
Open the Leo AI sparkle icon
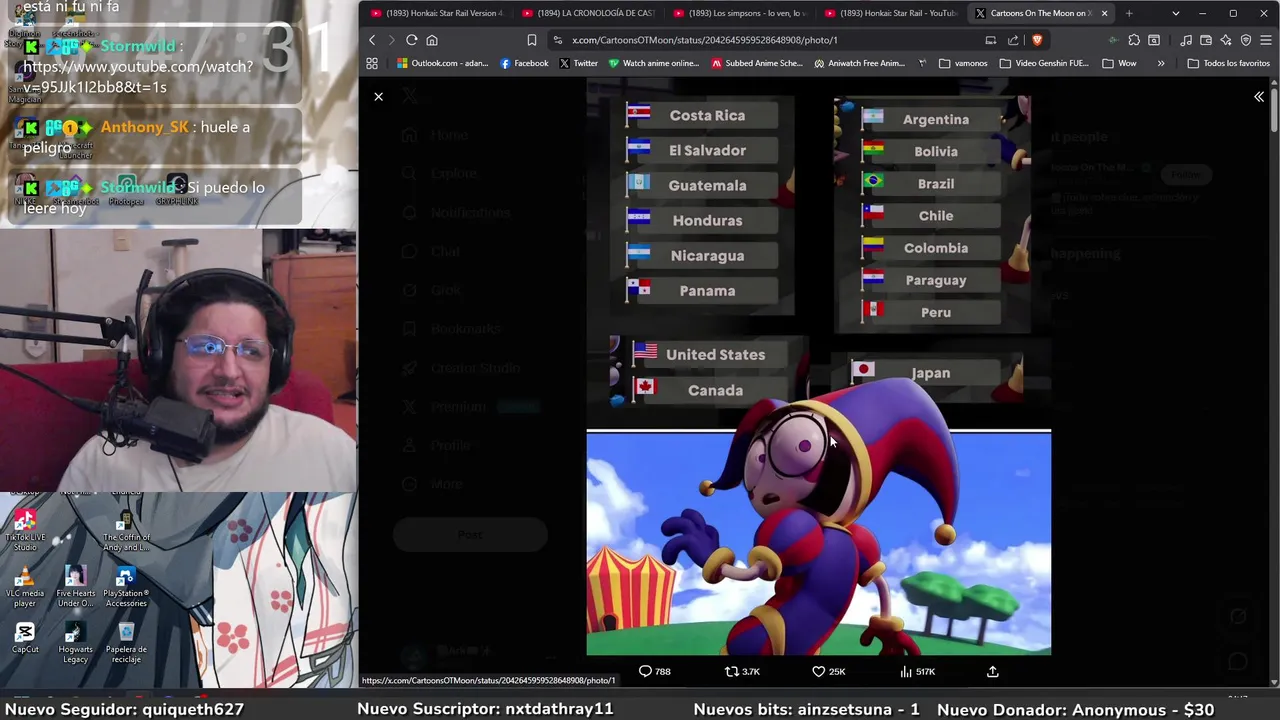coord(1226,40)
